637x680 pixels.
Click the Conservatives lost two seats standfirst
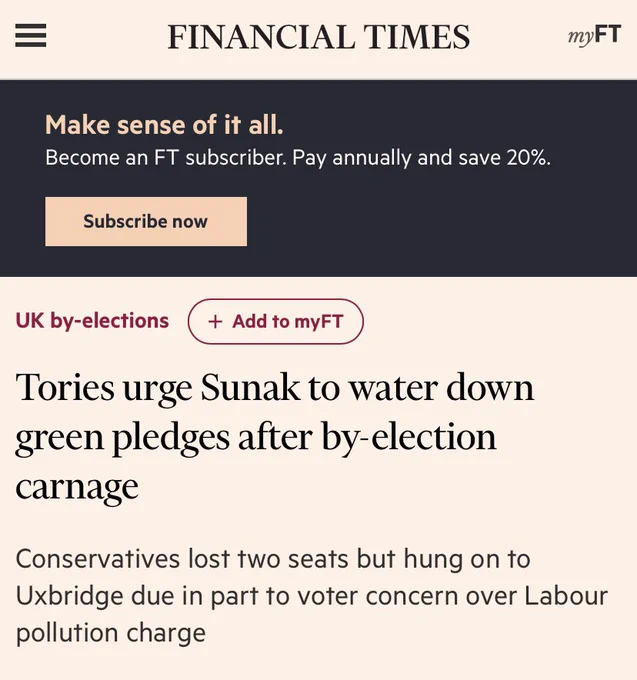click(x=311, y=595)
